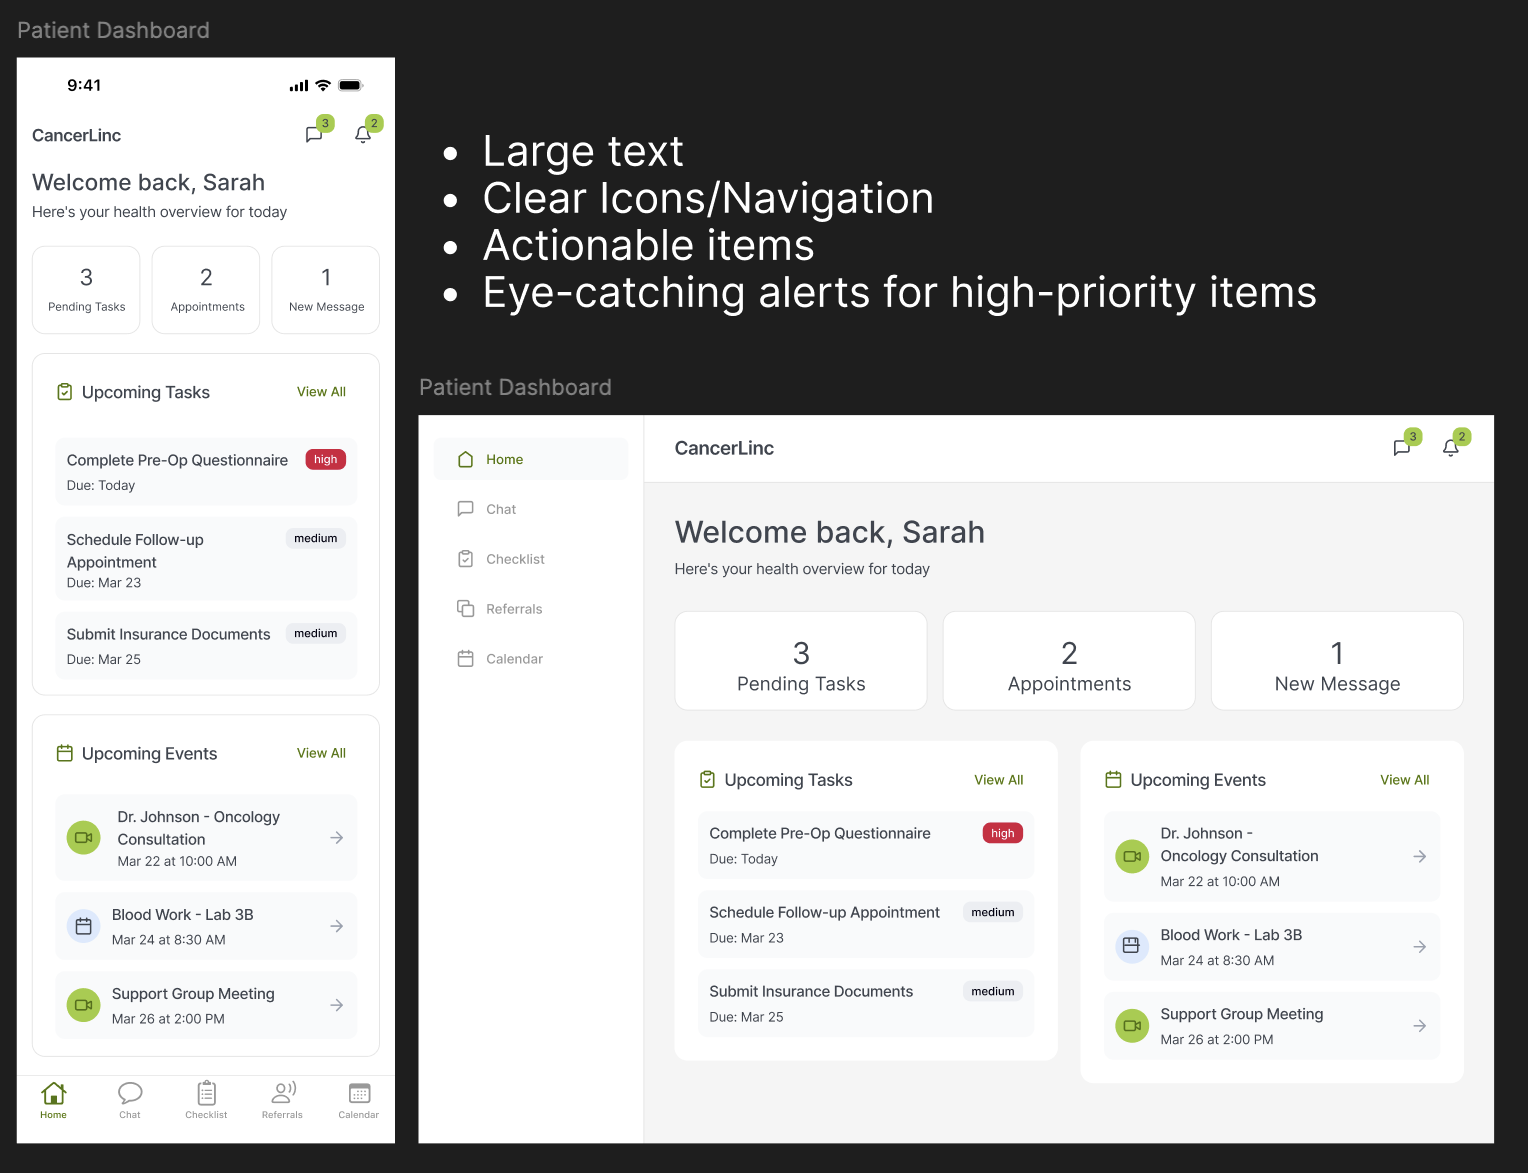Image resolution: width=1528 pixels, height=1173 pixels.
Task: Open the video icon for Support Group Meeting
Action: 1131,1025
